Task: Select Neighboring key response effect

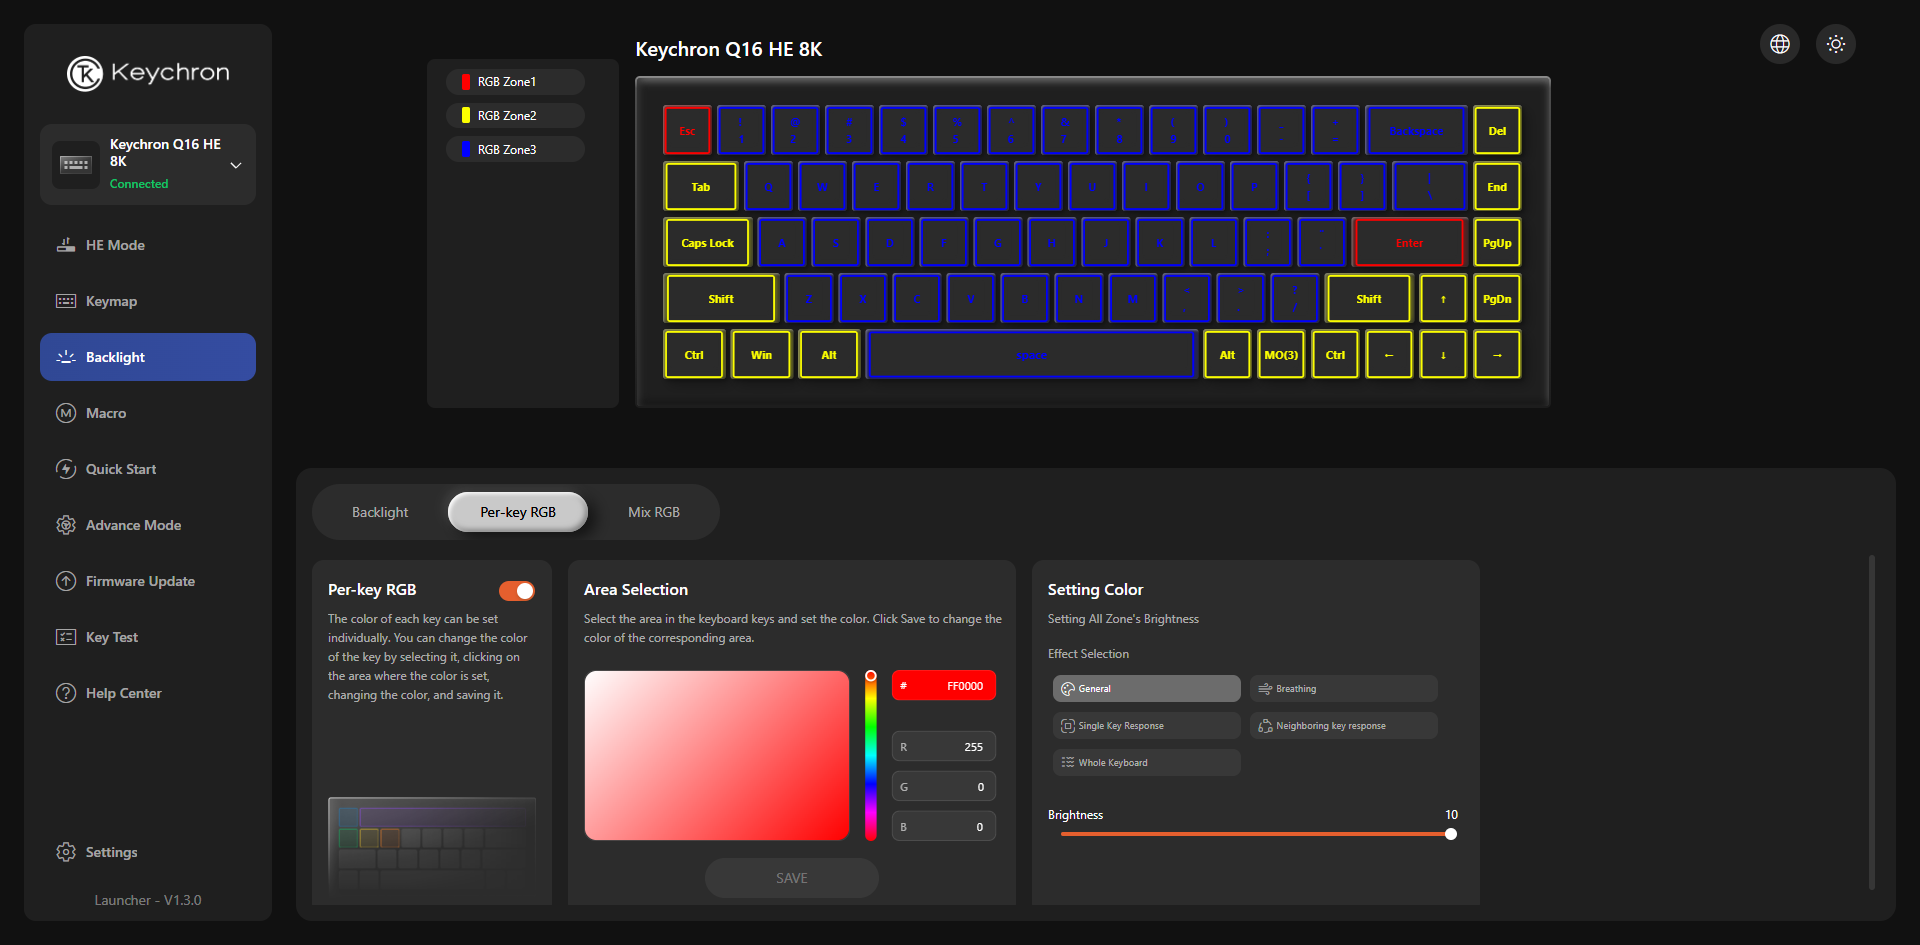Action: tap(1343, 726)
